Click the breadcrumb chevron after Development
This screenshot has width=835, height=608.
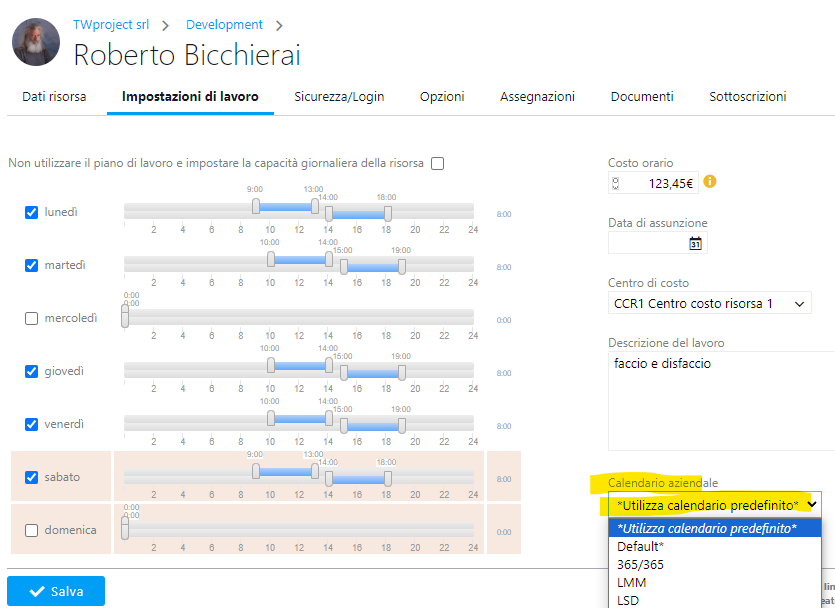pos(277,24)
